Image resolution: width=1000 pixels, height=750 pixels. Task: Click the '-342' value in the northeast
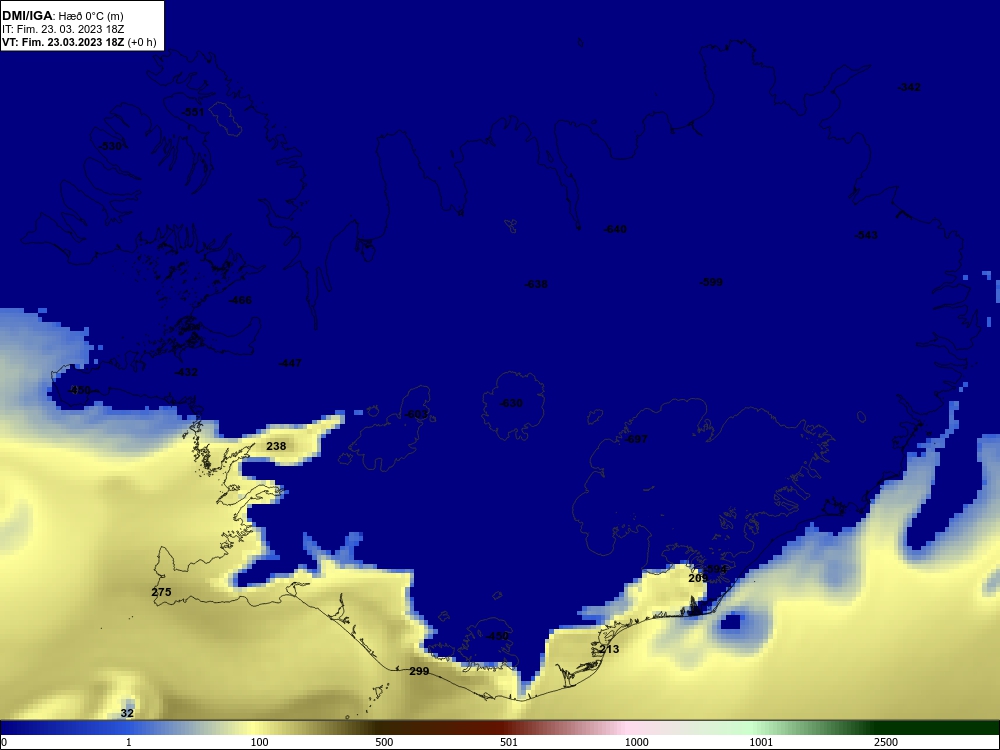pos(909,87)
